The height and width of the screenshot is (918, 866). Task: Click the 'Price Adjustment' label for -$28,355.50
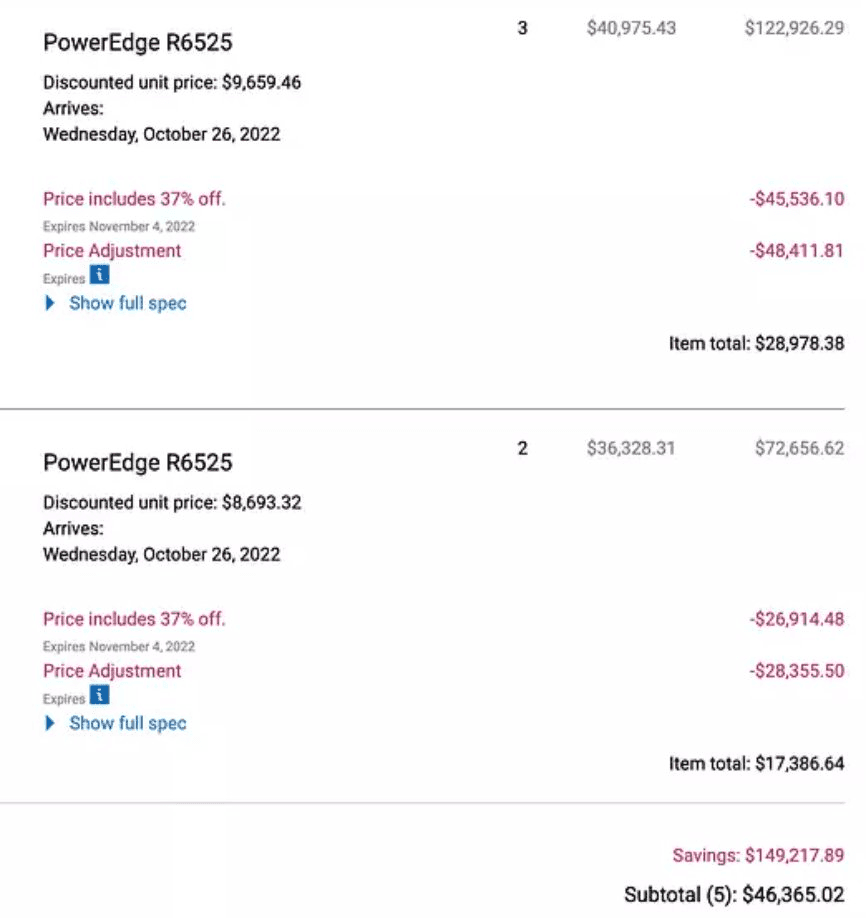point(112,671)
